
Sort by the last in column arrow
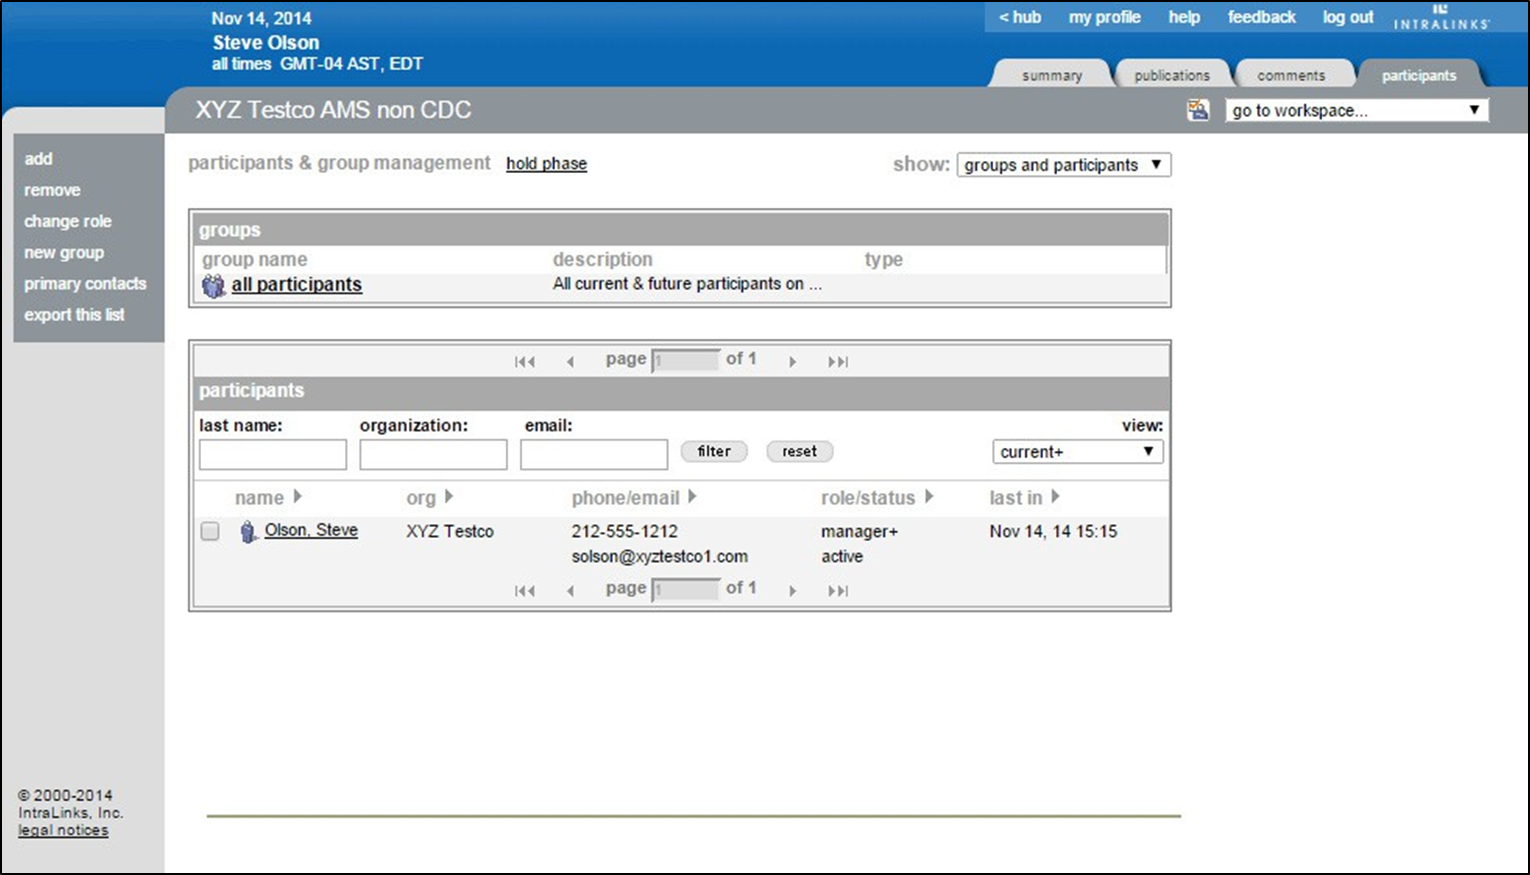[x=1056, y=497]
